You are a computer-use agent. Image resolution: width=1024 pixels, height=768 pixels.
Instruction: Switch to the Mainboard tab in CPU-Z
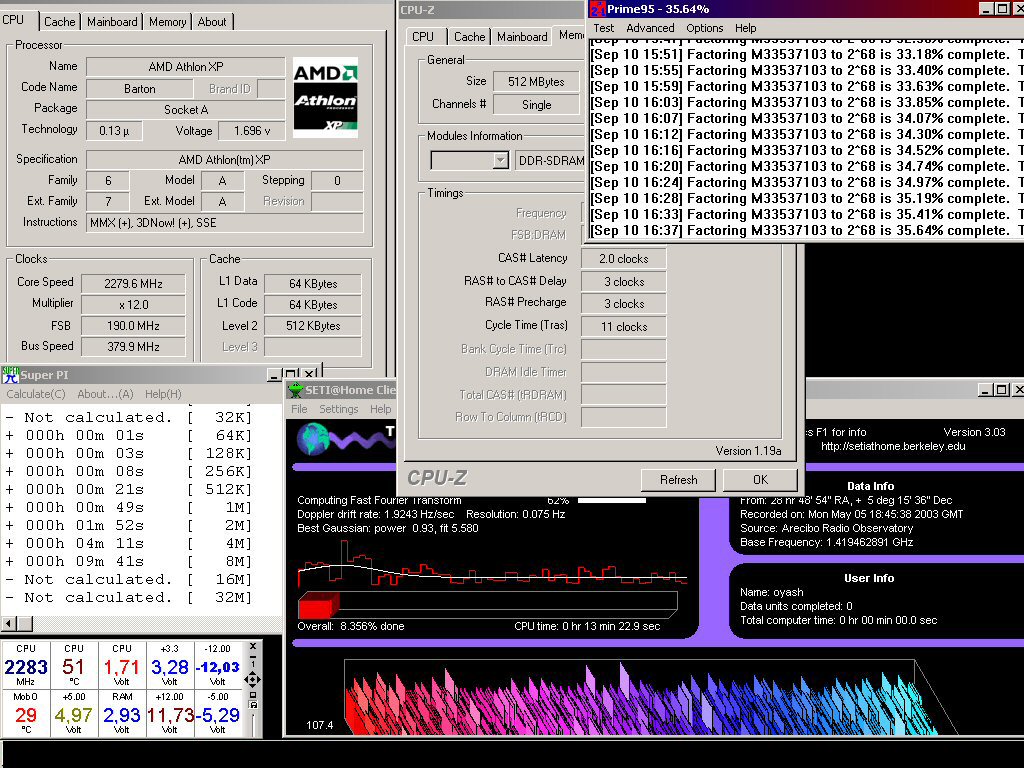click(522, 36)
